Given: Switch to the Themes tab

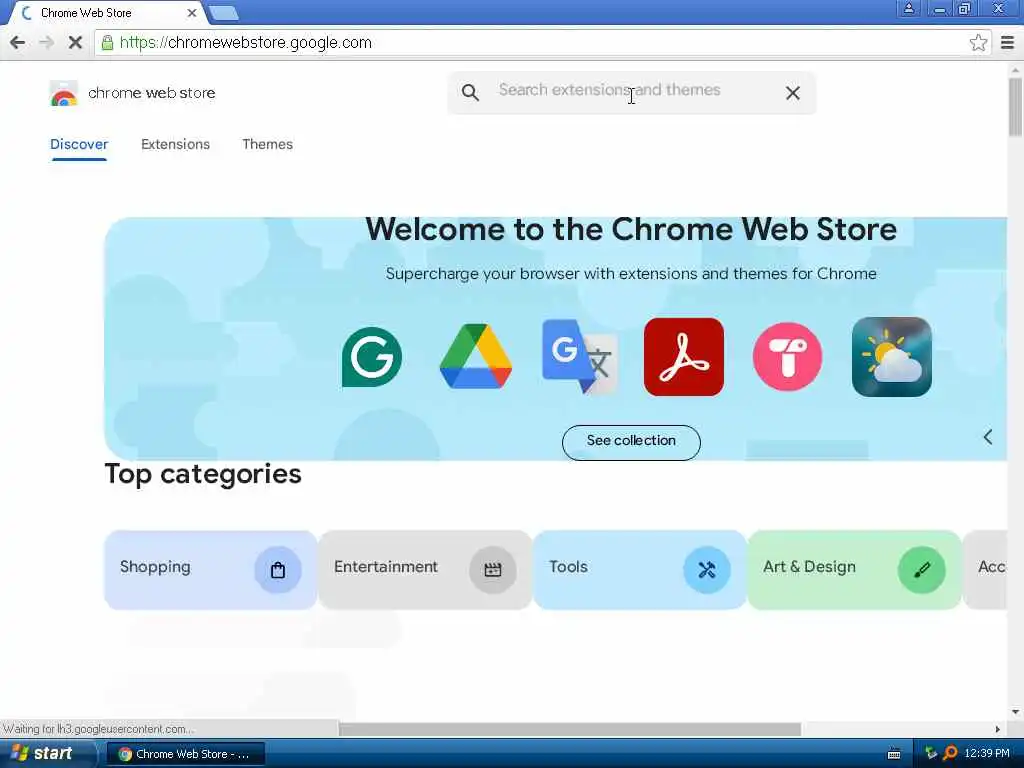Looking at the screenshot, I should (x=267, y=144).
